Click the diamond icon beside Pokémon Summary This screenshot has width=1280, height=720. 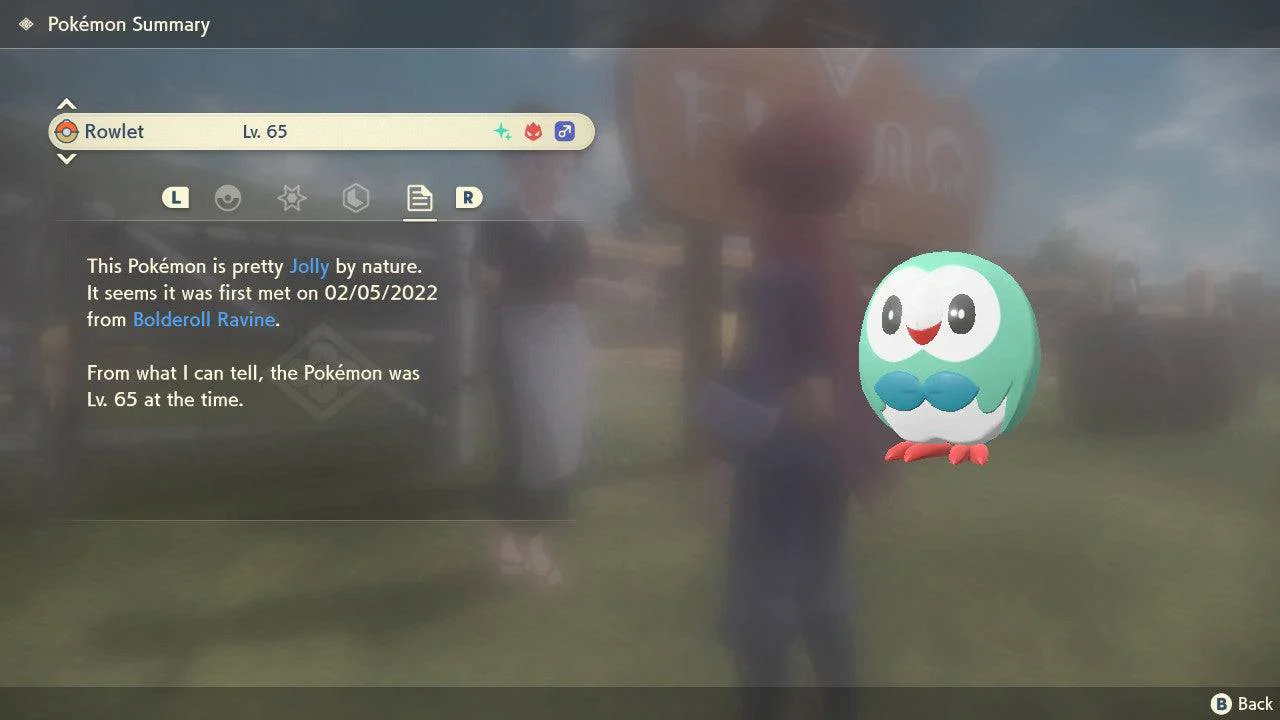click(26, 24)
